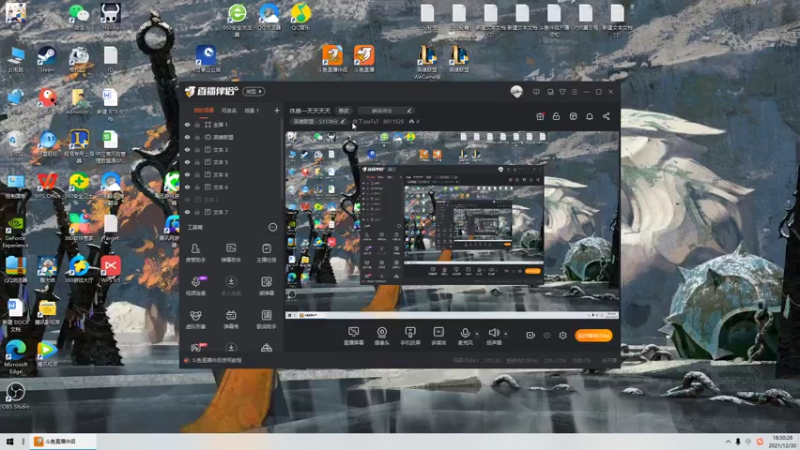The height and width of the screenshot is (450, 800).
Task: Hide the 文本 7 source
Action: [187, 212]
